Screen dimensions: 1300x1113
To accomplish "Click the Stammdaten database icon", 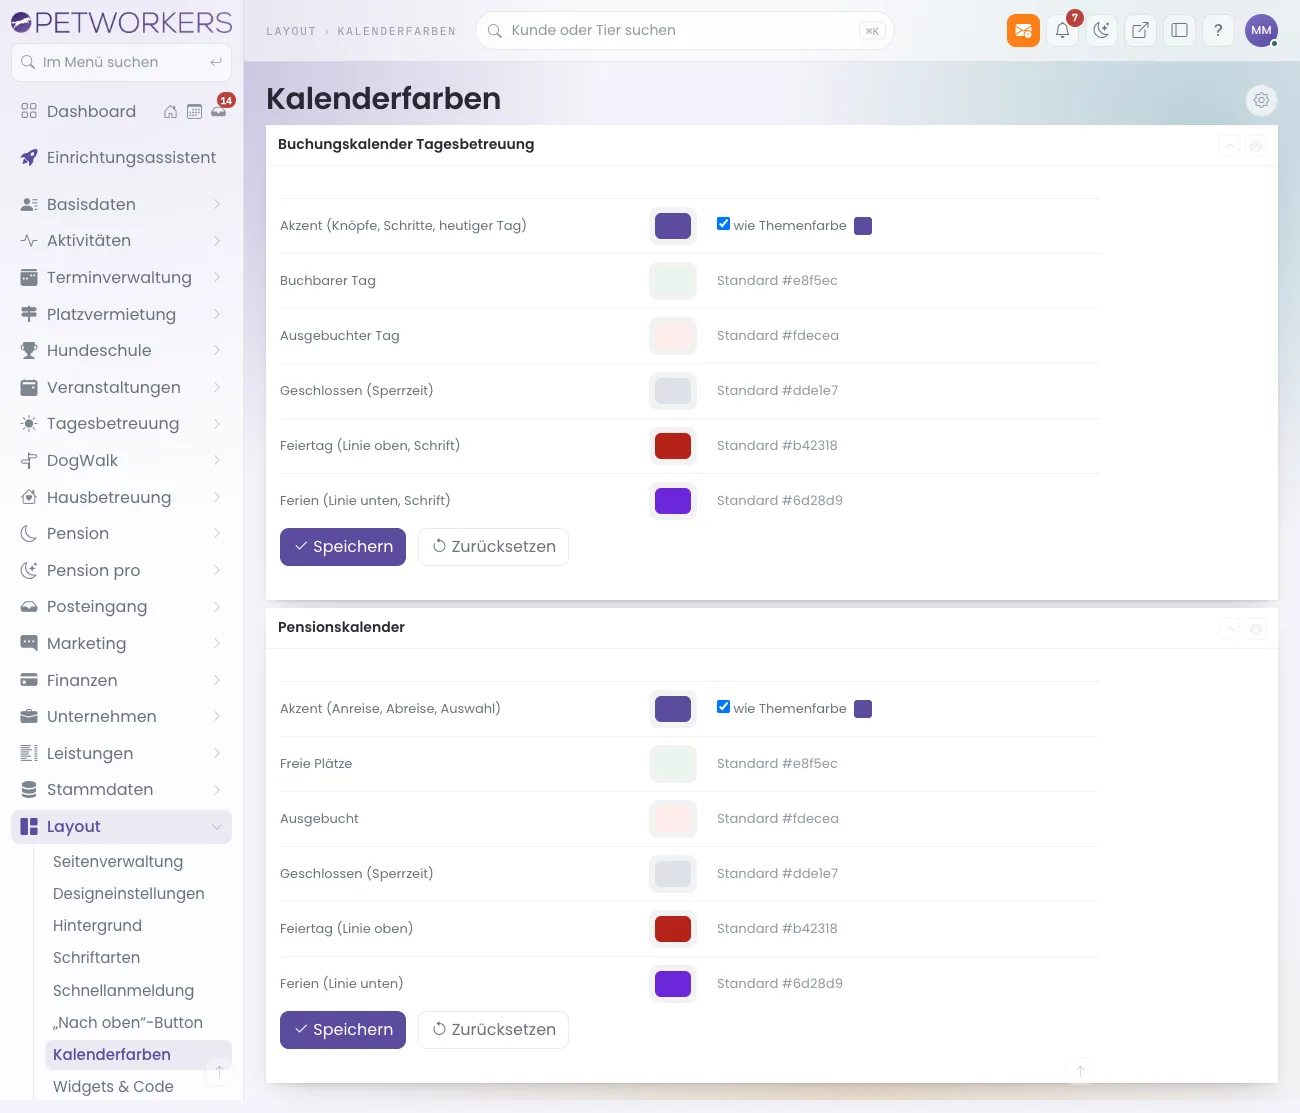I will (29, 790).
